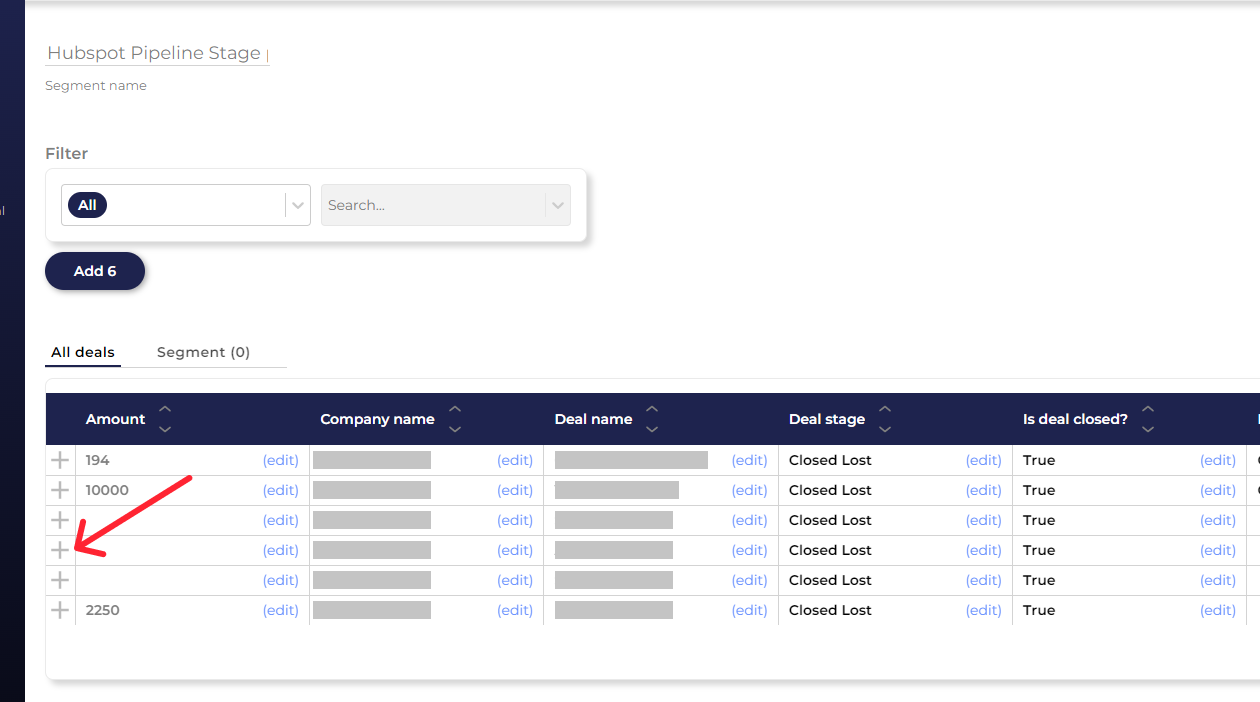Viewport: 1260px width, 702px height.
Task: Edit the Is deal closed value on the last row
Action: point(1217,610)
